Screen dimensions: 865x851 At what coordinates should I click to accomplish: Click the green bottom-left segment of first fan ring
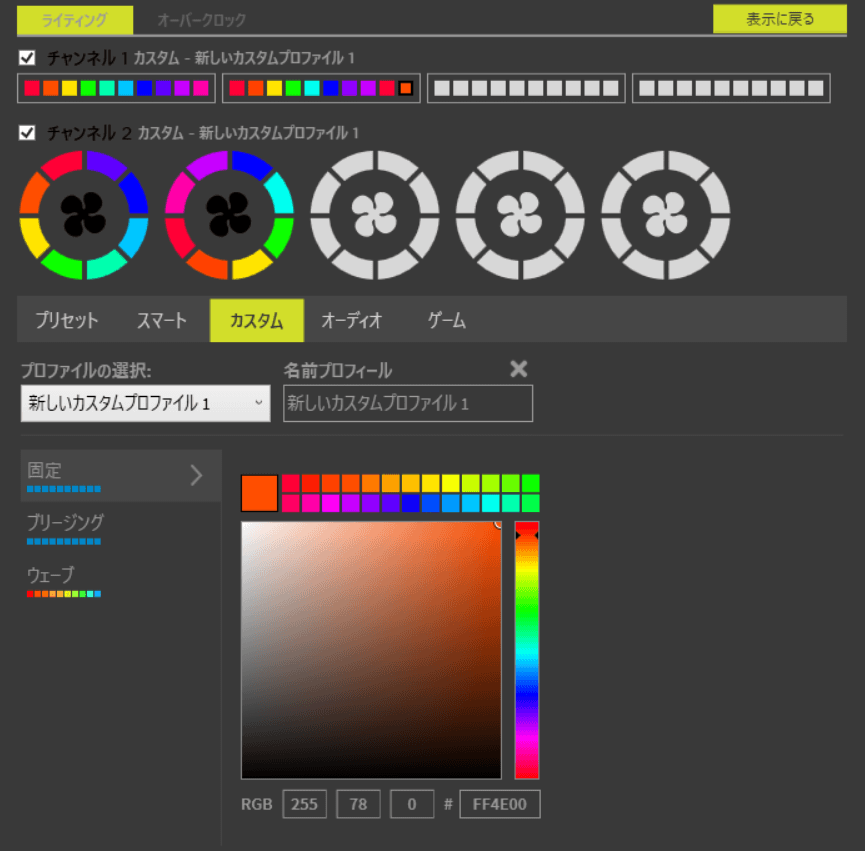pyautogui.click(x=63, y=265)
